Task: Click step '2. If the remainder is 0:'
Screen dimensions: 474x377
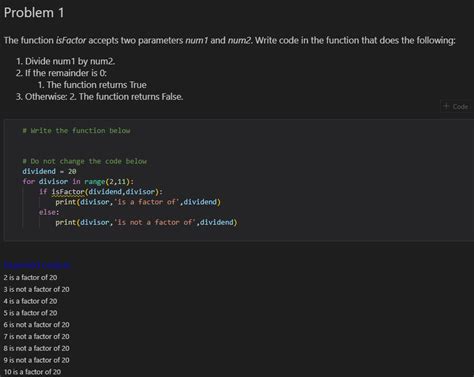Action: 61,73
